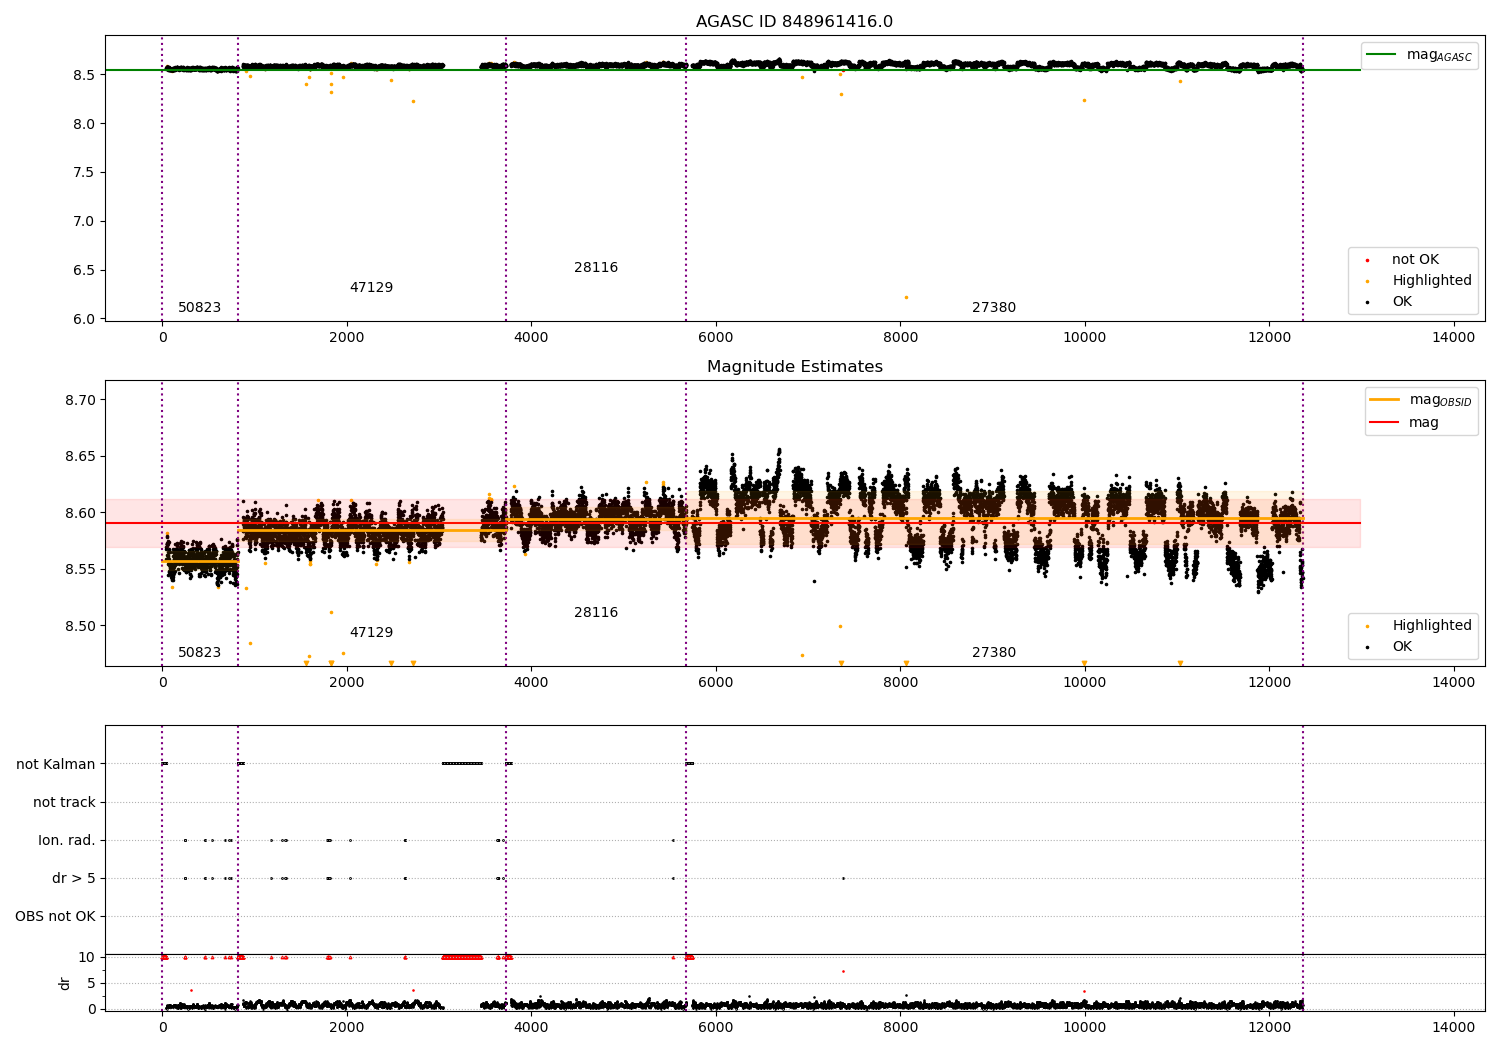Screen dimensions: 1500x1050
Task: Click obsid label 50823 in the top plot
Action: [x=199, y=308]
